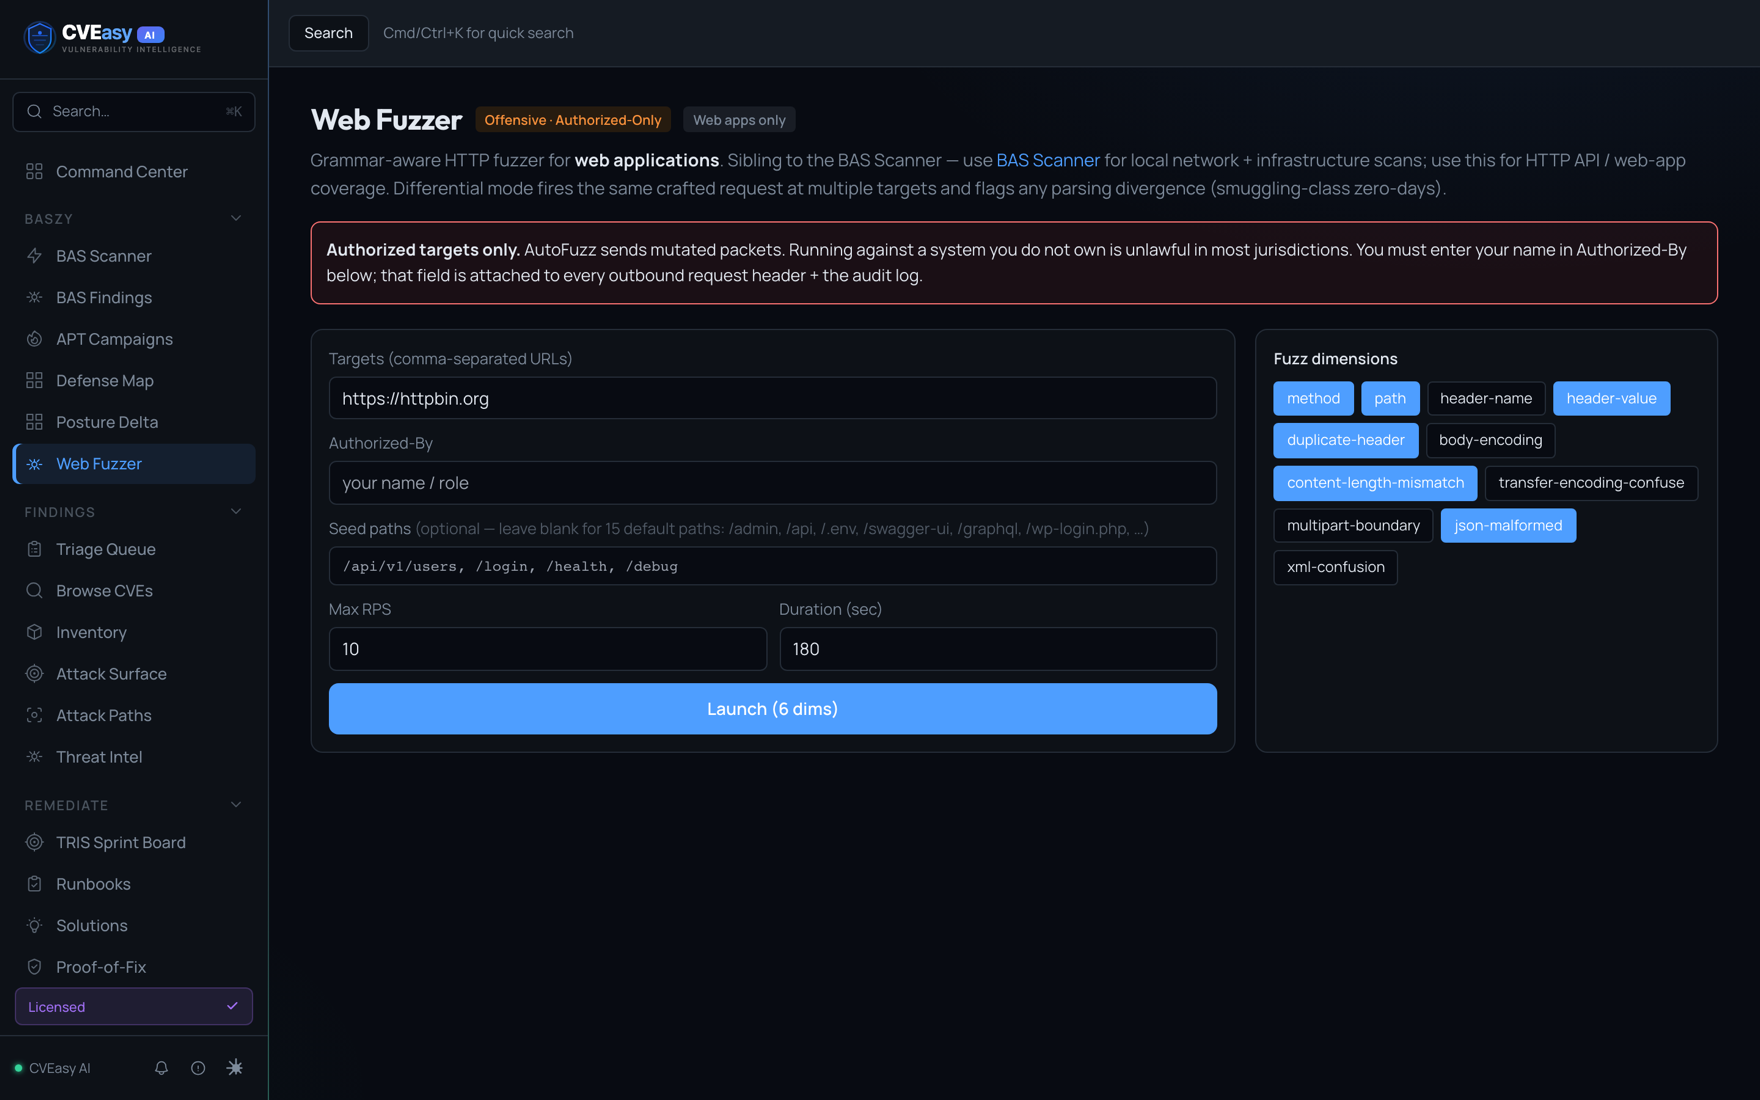Screen dimensions: 1760x1100
Task: Open the Runbooks page
Action: click(x=134, y=884)
